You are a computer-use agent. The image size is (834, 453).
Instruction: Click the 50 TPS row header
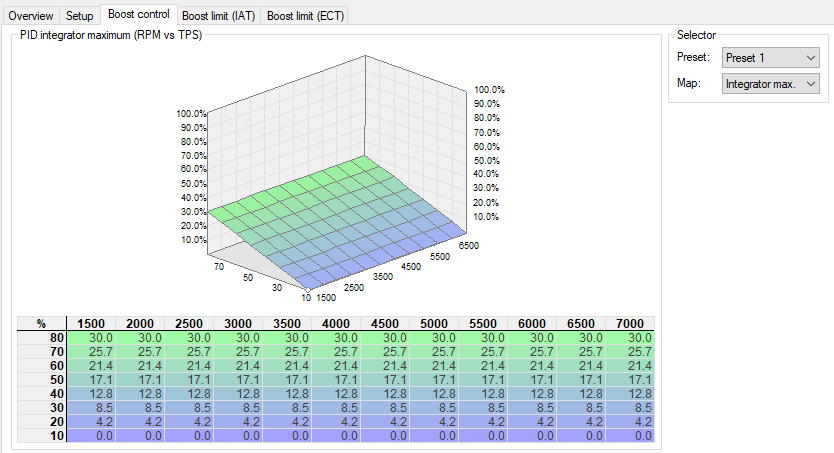tap(42, 380)
